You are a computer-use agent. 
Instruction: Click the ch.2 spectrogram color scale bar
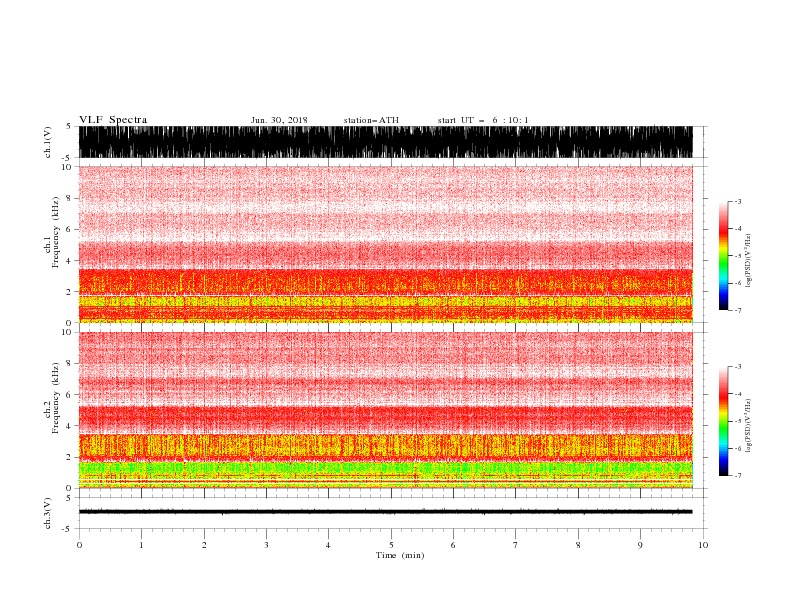click(x=723, y=421)
